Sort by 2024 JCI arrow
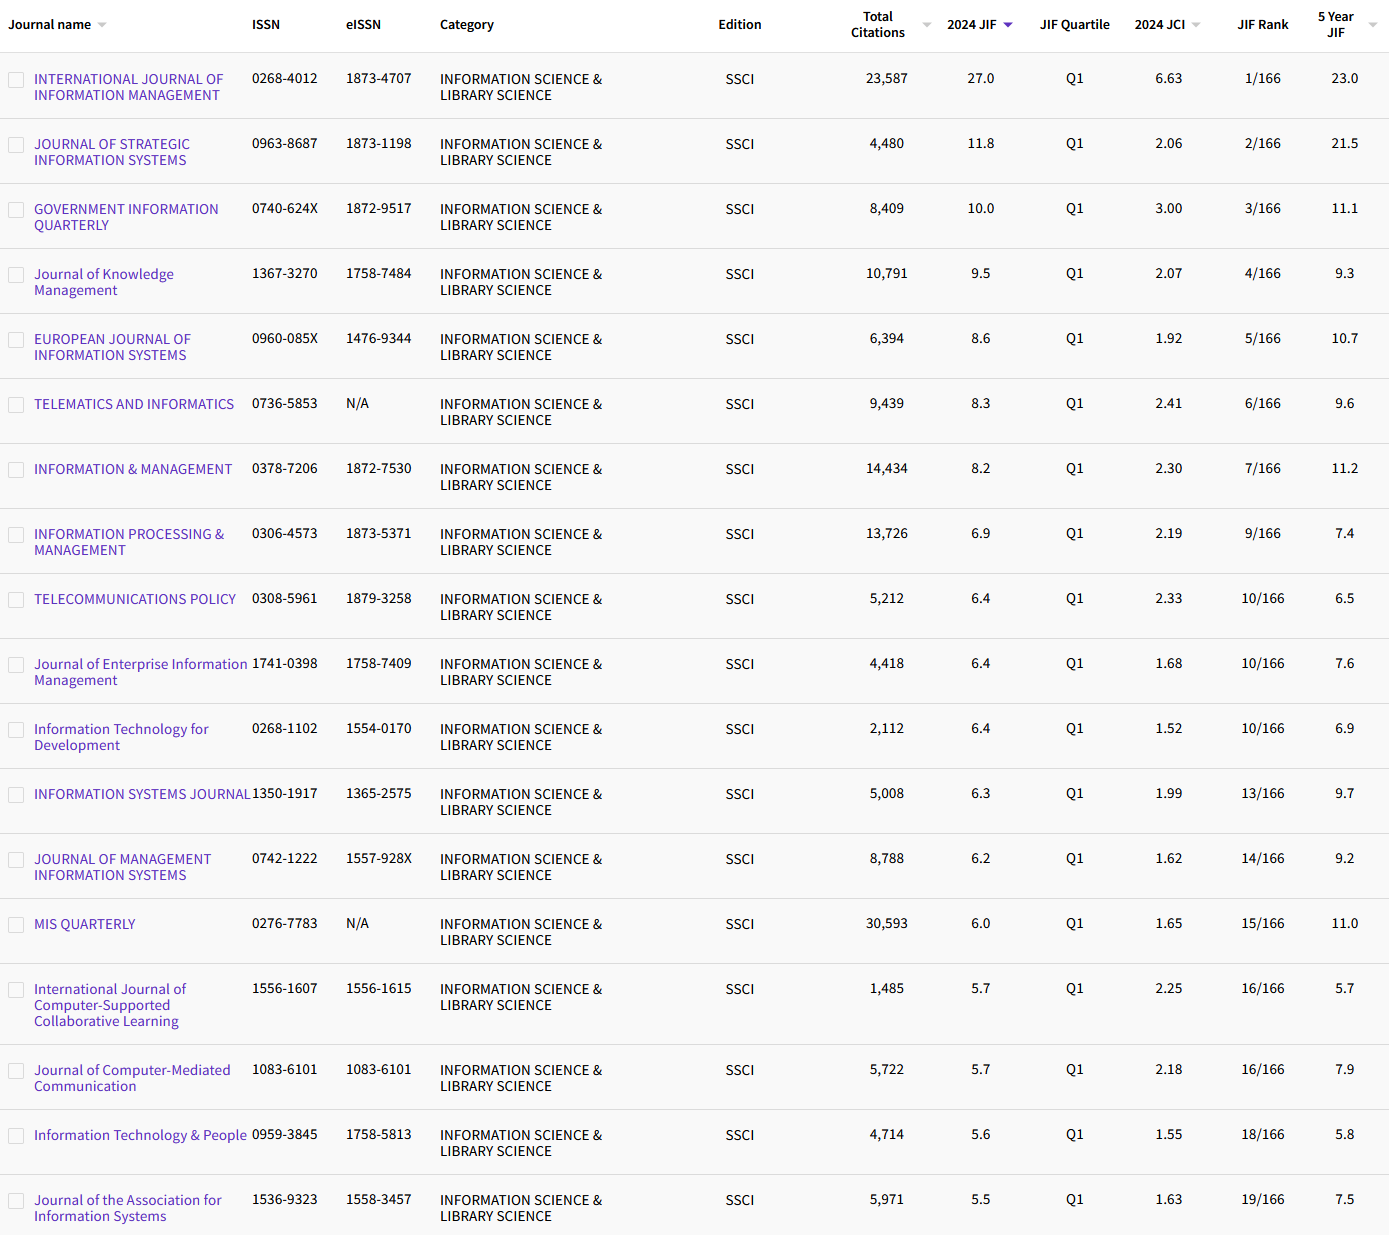Viewport: 1389px width, 1235px height. 1196,25
